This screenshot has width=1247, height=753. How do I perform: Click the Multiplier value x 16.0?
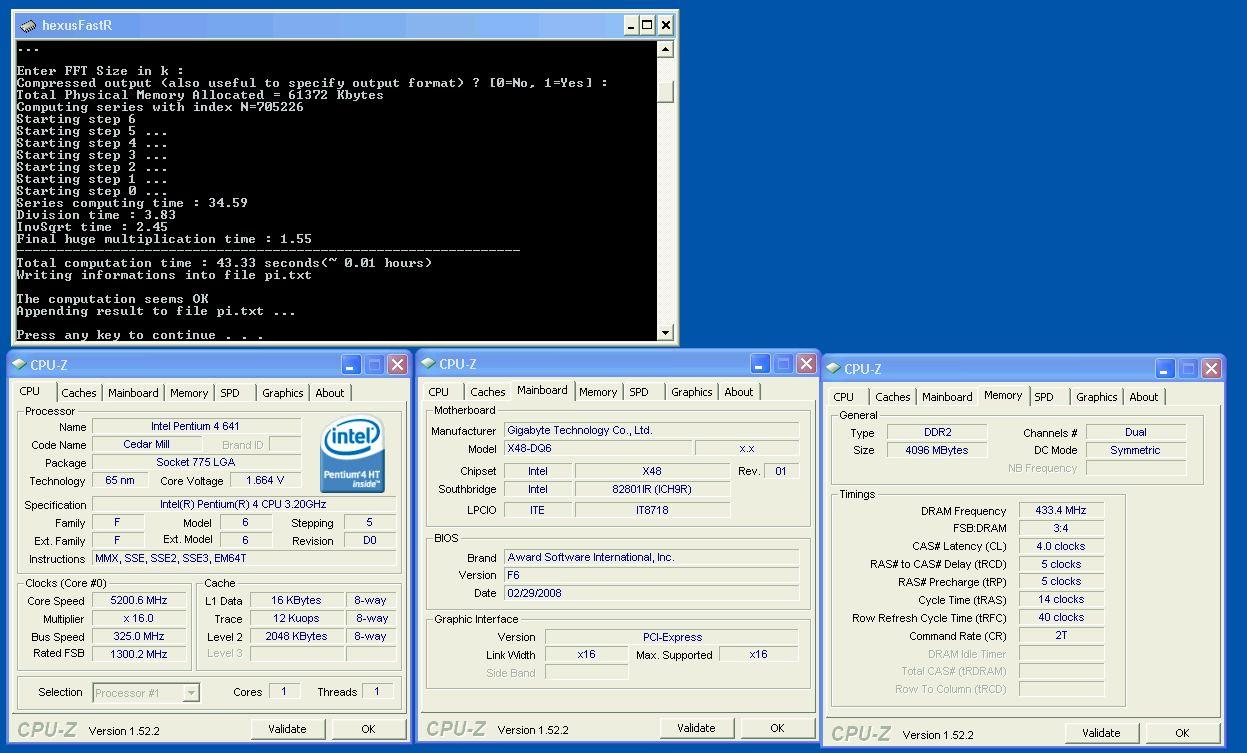click(138, 619)
